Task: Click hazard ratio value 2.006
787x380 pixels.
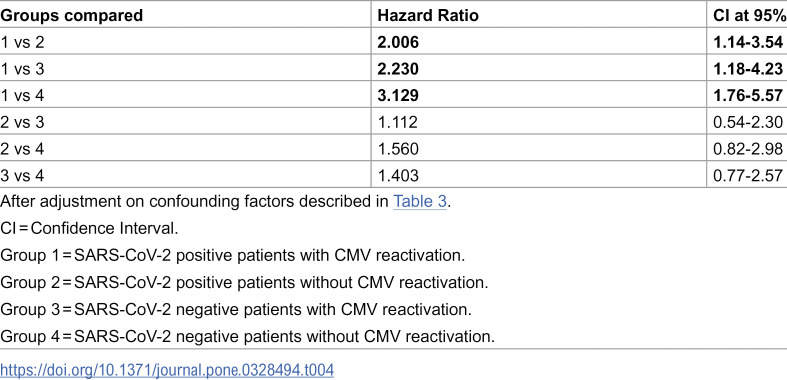Action: coord(398,42)
